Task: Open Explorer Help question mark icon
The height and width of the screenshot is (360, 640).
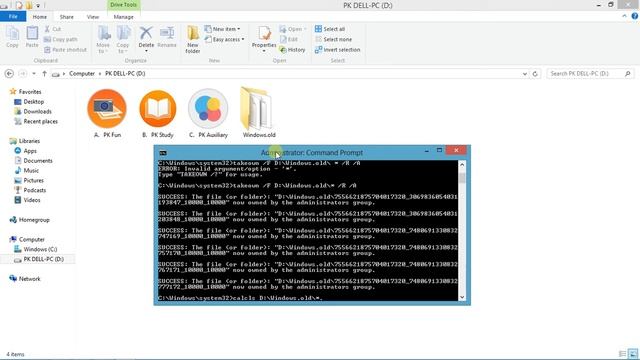Action: [635, 16]
